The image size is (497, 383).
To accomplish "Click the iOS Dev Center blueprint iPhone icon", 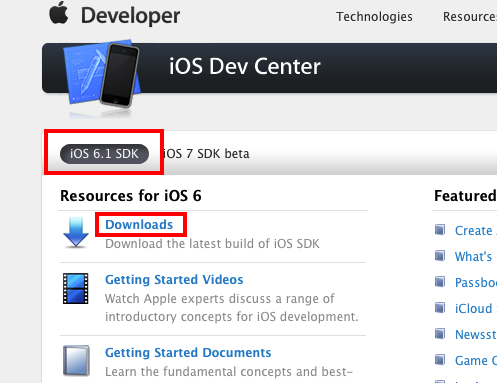I will [x=101, y=75].
